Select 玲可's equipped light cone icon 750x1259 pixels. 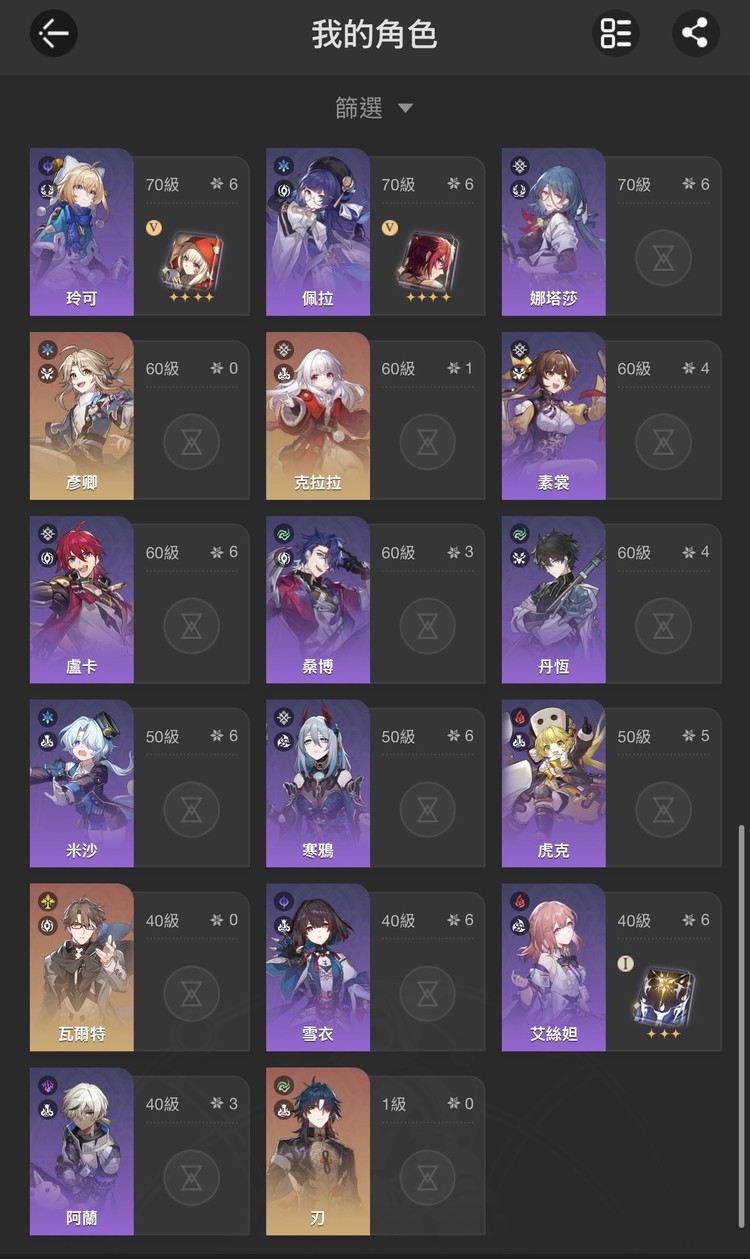coord(191,260)
